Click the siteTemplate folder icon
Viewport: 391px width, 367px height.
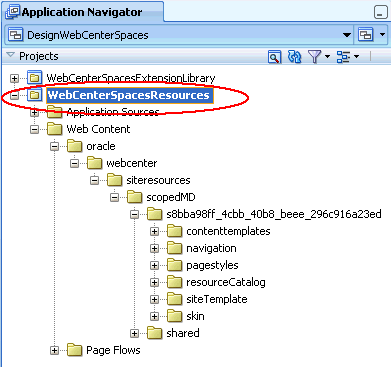click(x=174, y=299)
